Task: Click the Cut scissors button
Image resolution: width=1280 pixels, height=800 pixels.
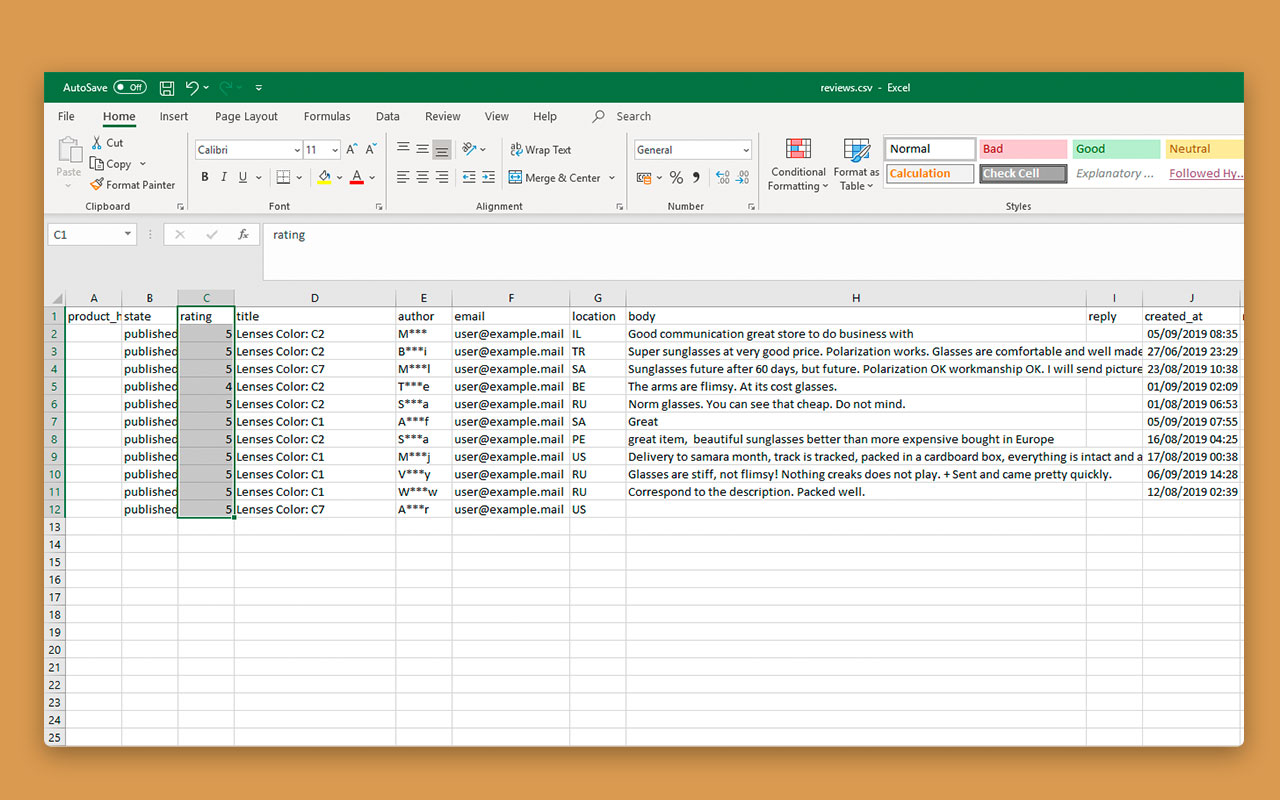Action: click(x=107, y=143)
